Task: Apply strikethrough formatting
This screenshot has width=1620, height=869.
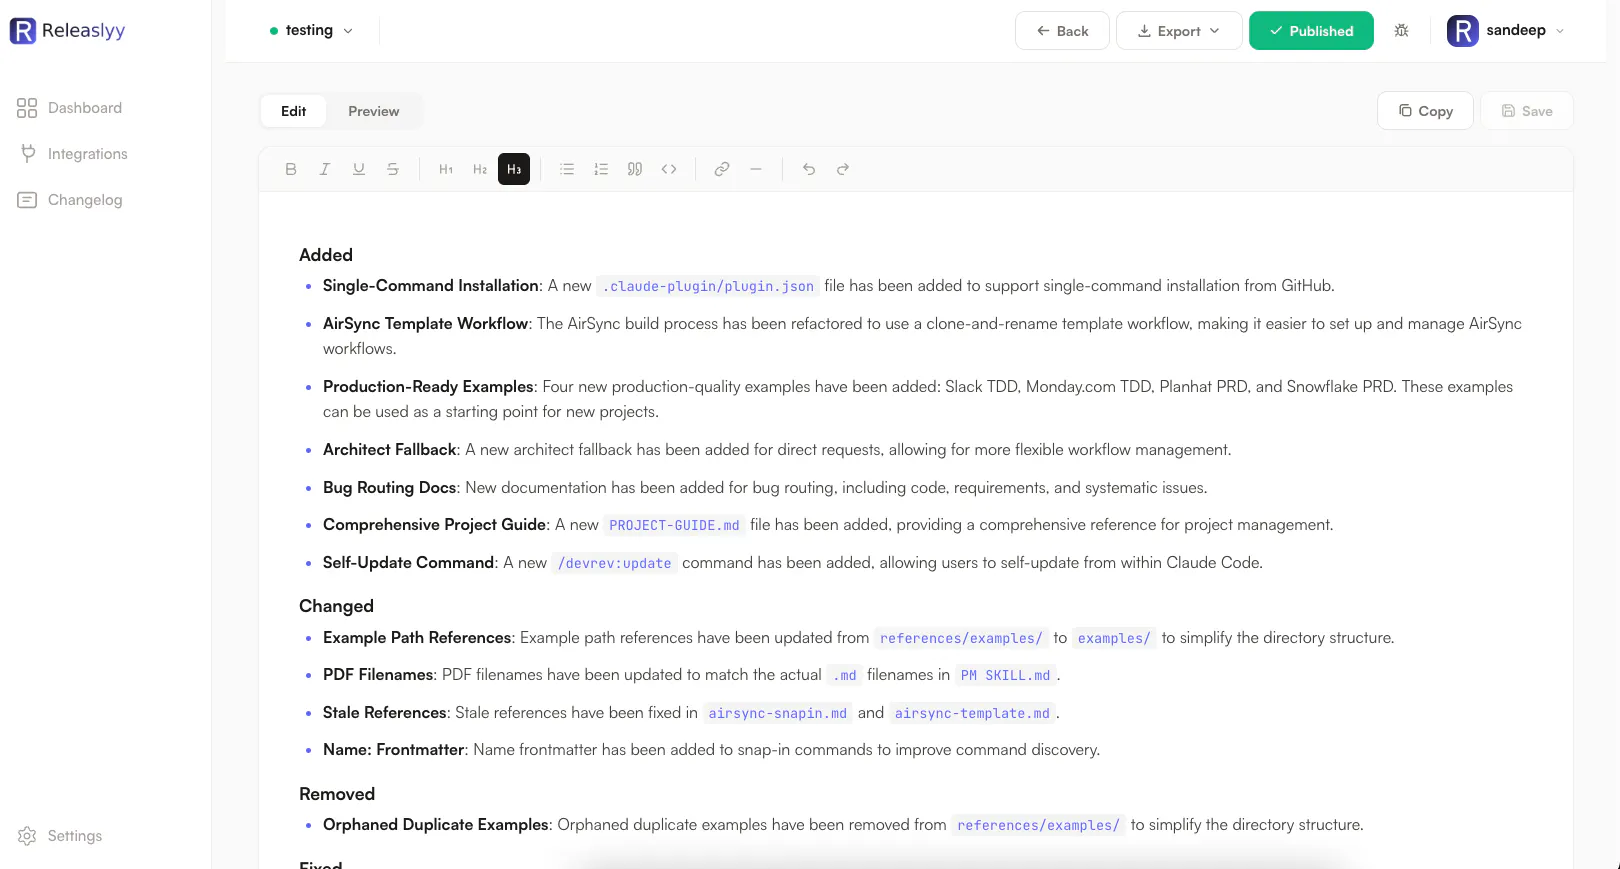Action: tap(393, 169)
